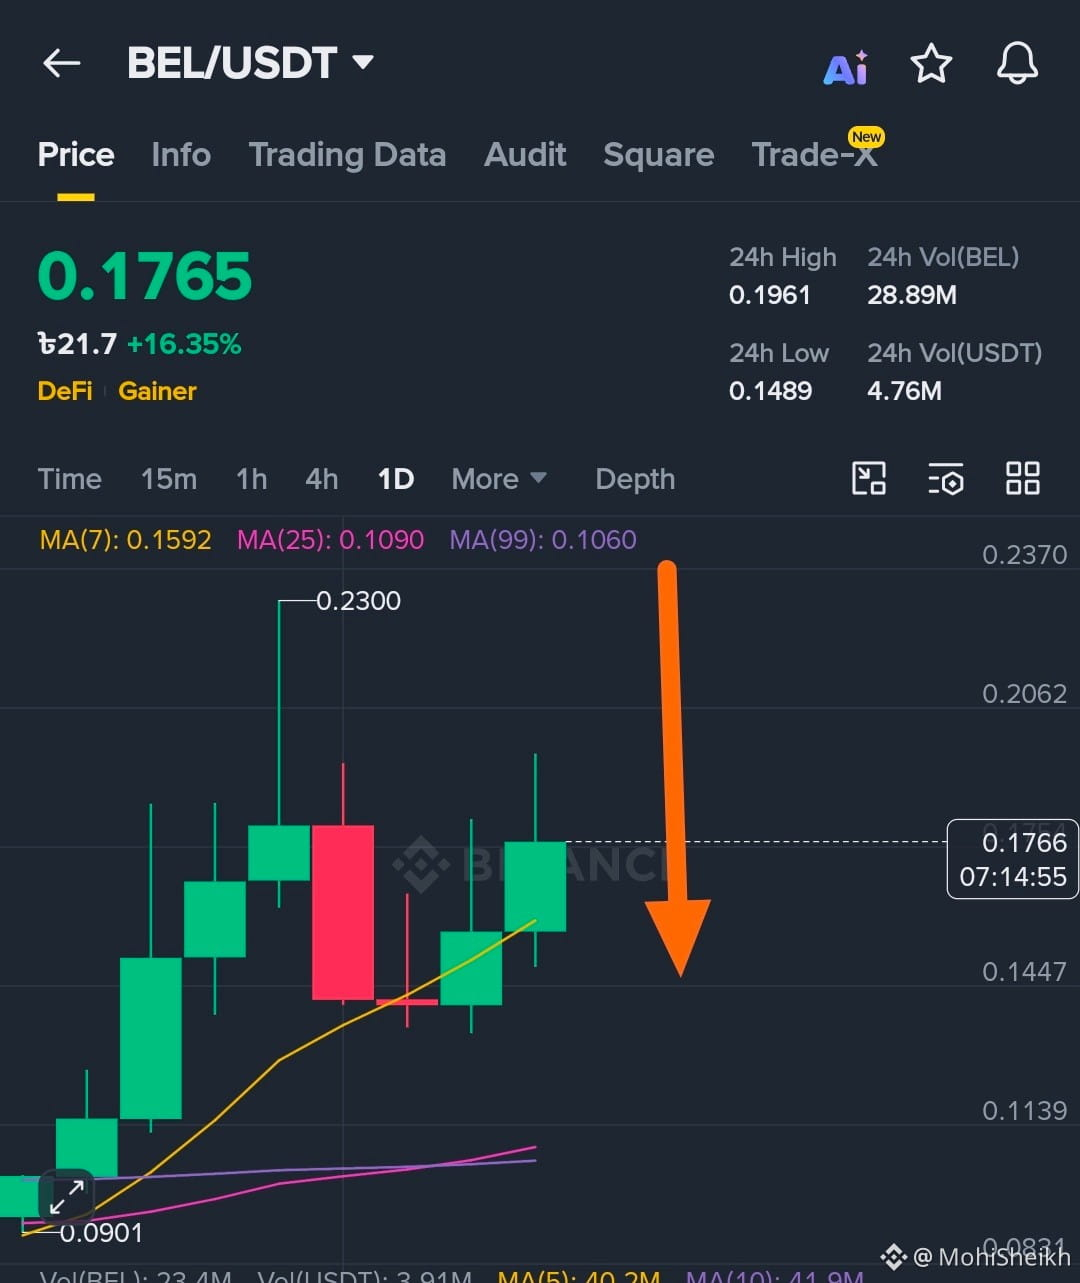The width and height of the screenshot is (1080, 1283).
Task: Open price alerts bell icon
Action: (x=1017, y=64)
